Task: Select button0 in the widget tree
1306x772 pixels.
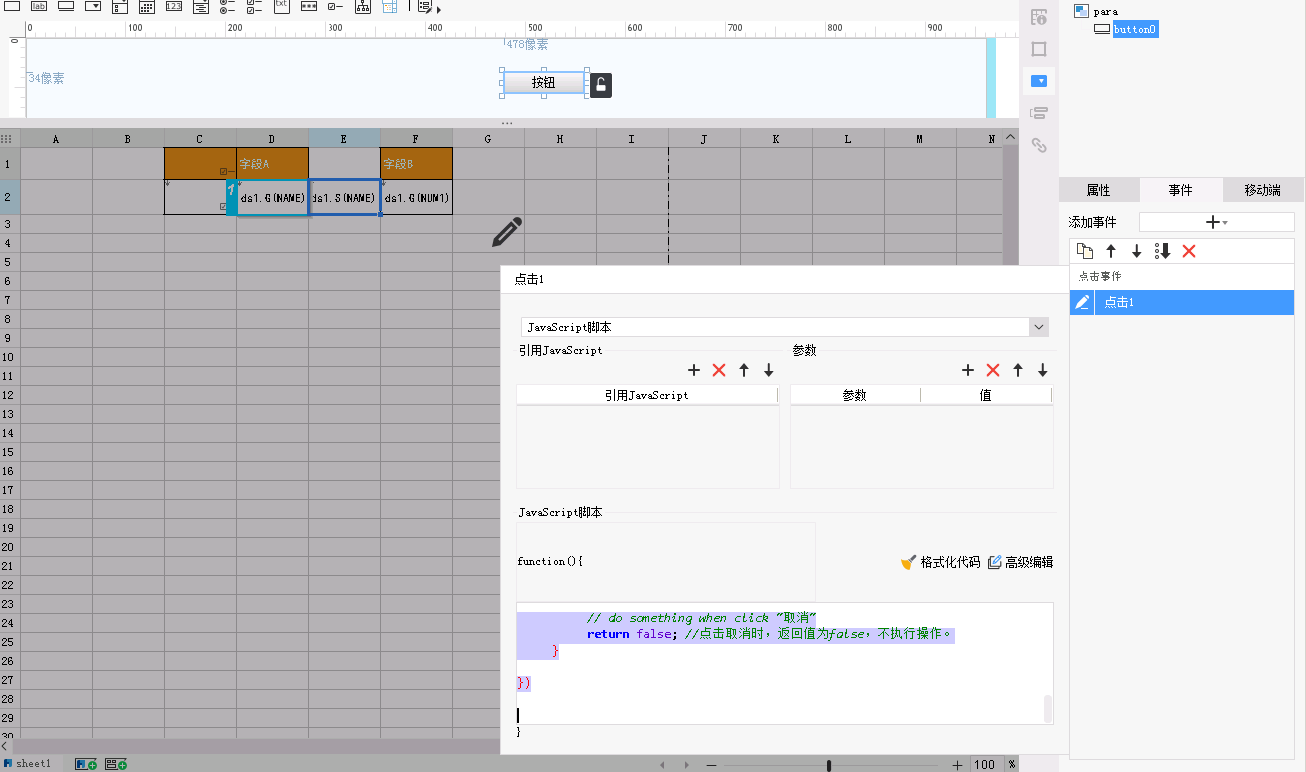Action: click(1135, 30)
